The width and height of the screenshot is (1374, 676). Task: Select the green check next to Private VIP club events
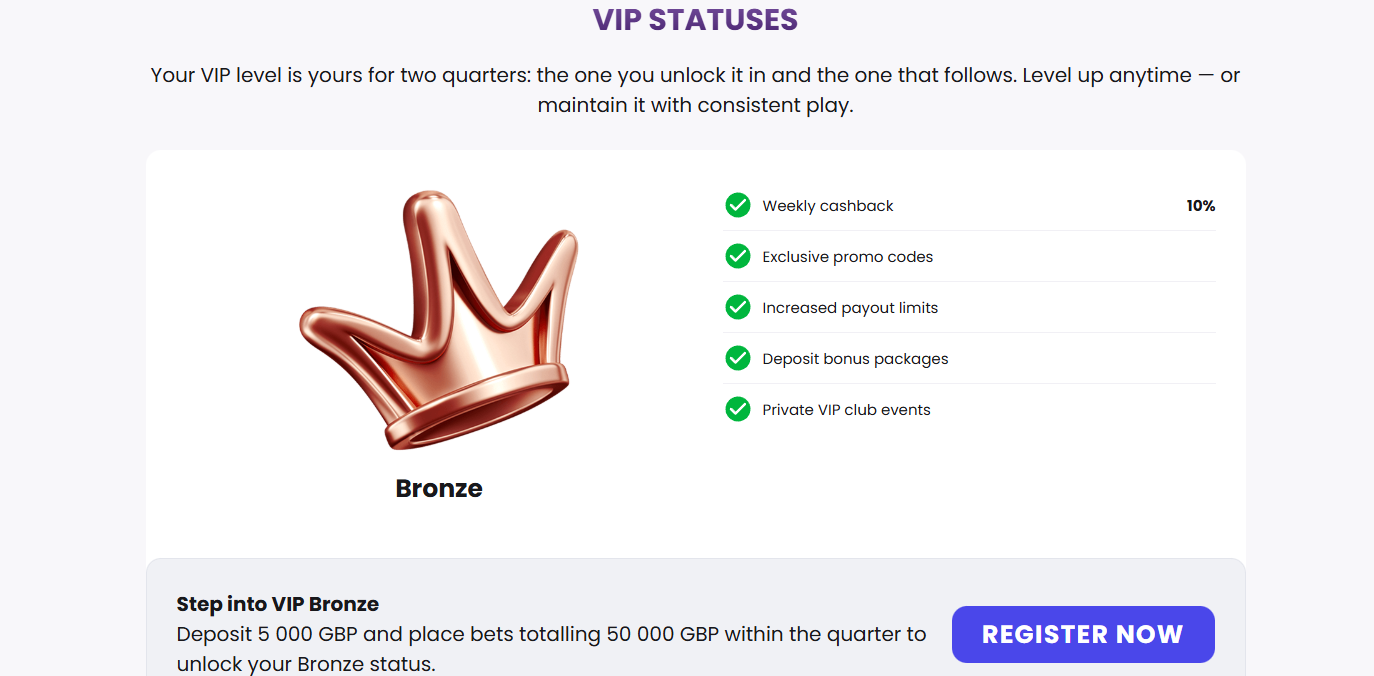737,409
